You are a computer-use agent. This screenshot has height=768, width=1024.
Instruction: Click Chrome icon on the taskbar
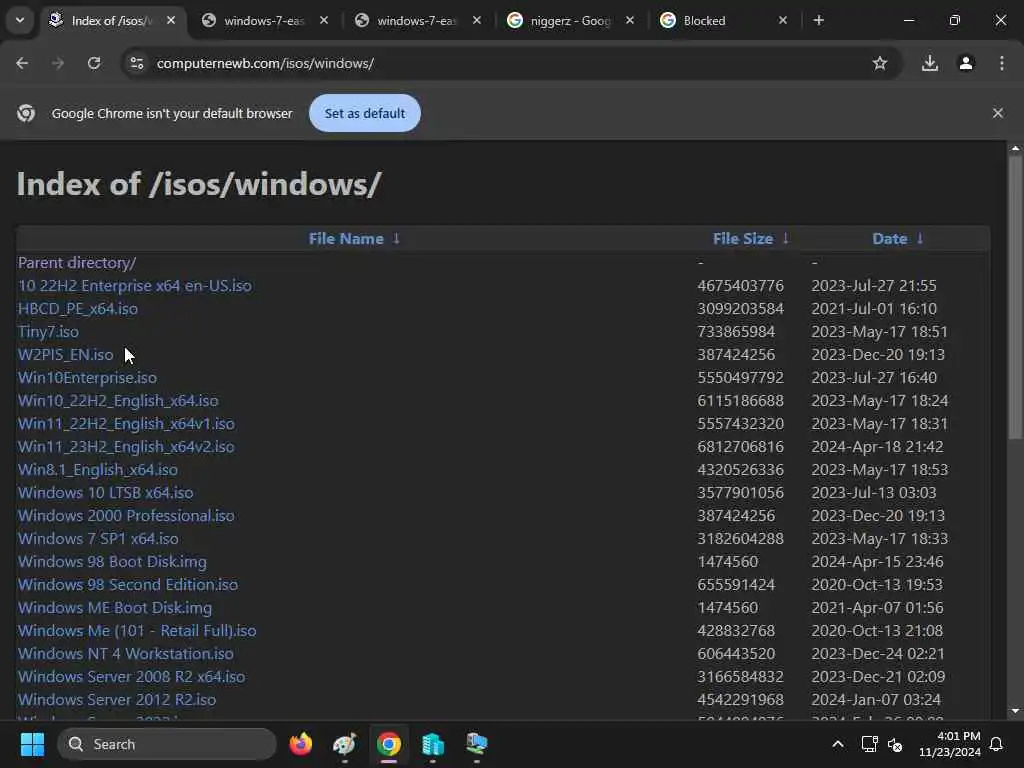point(389,744)
